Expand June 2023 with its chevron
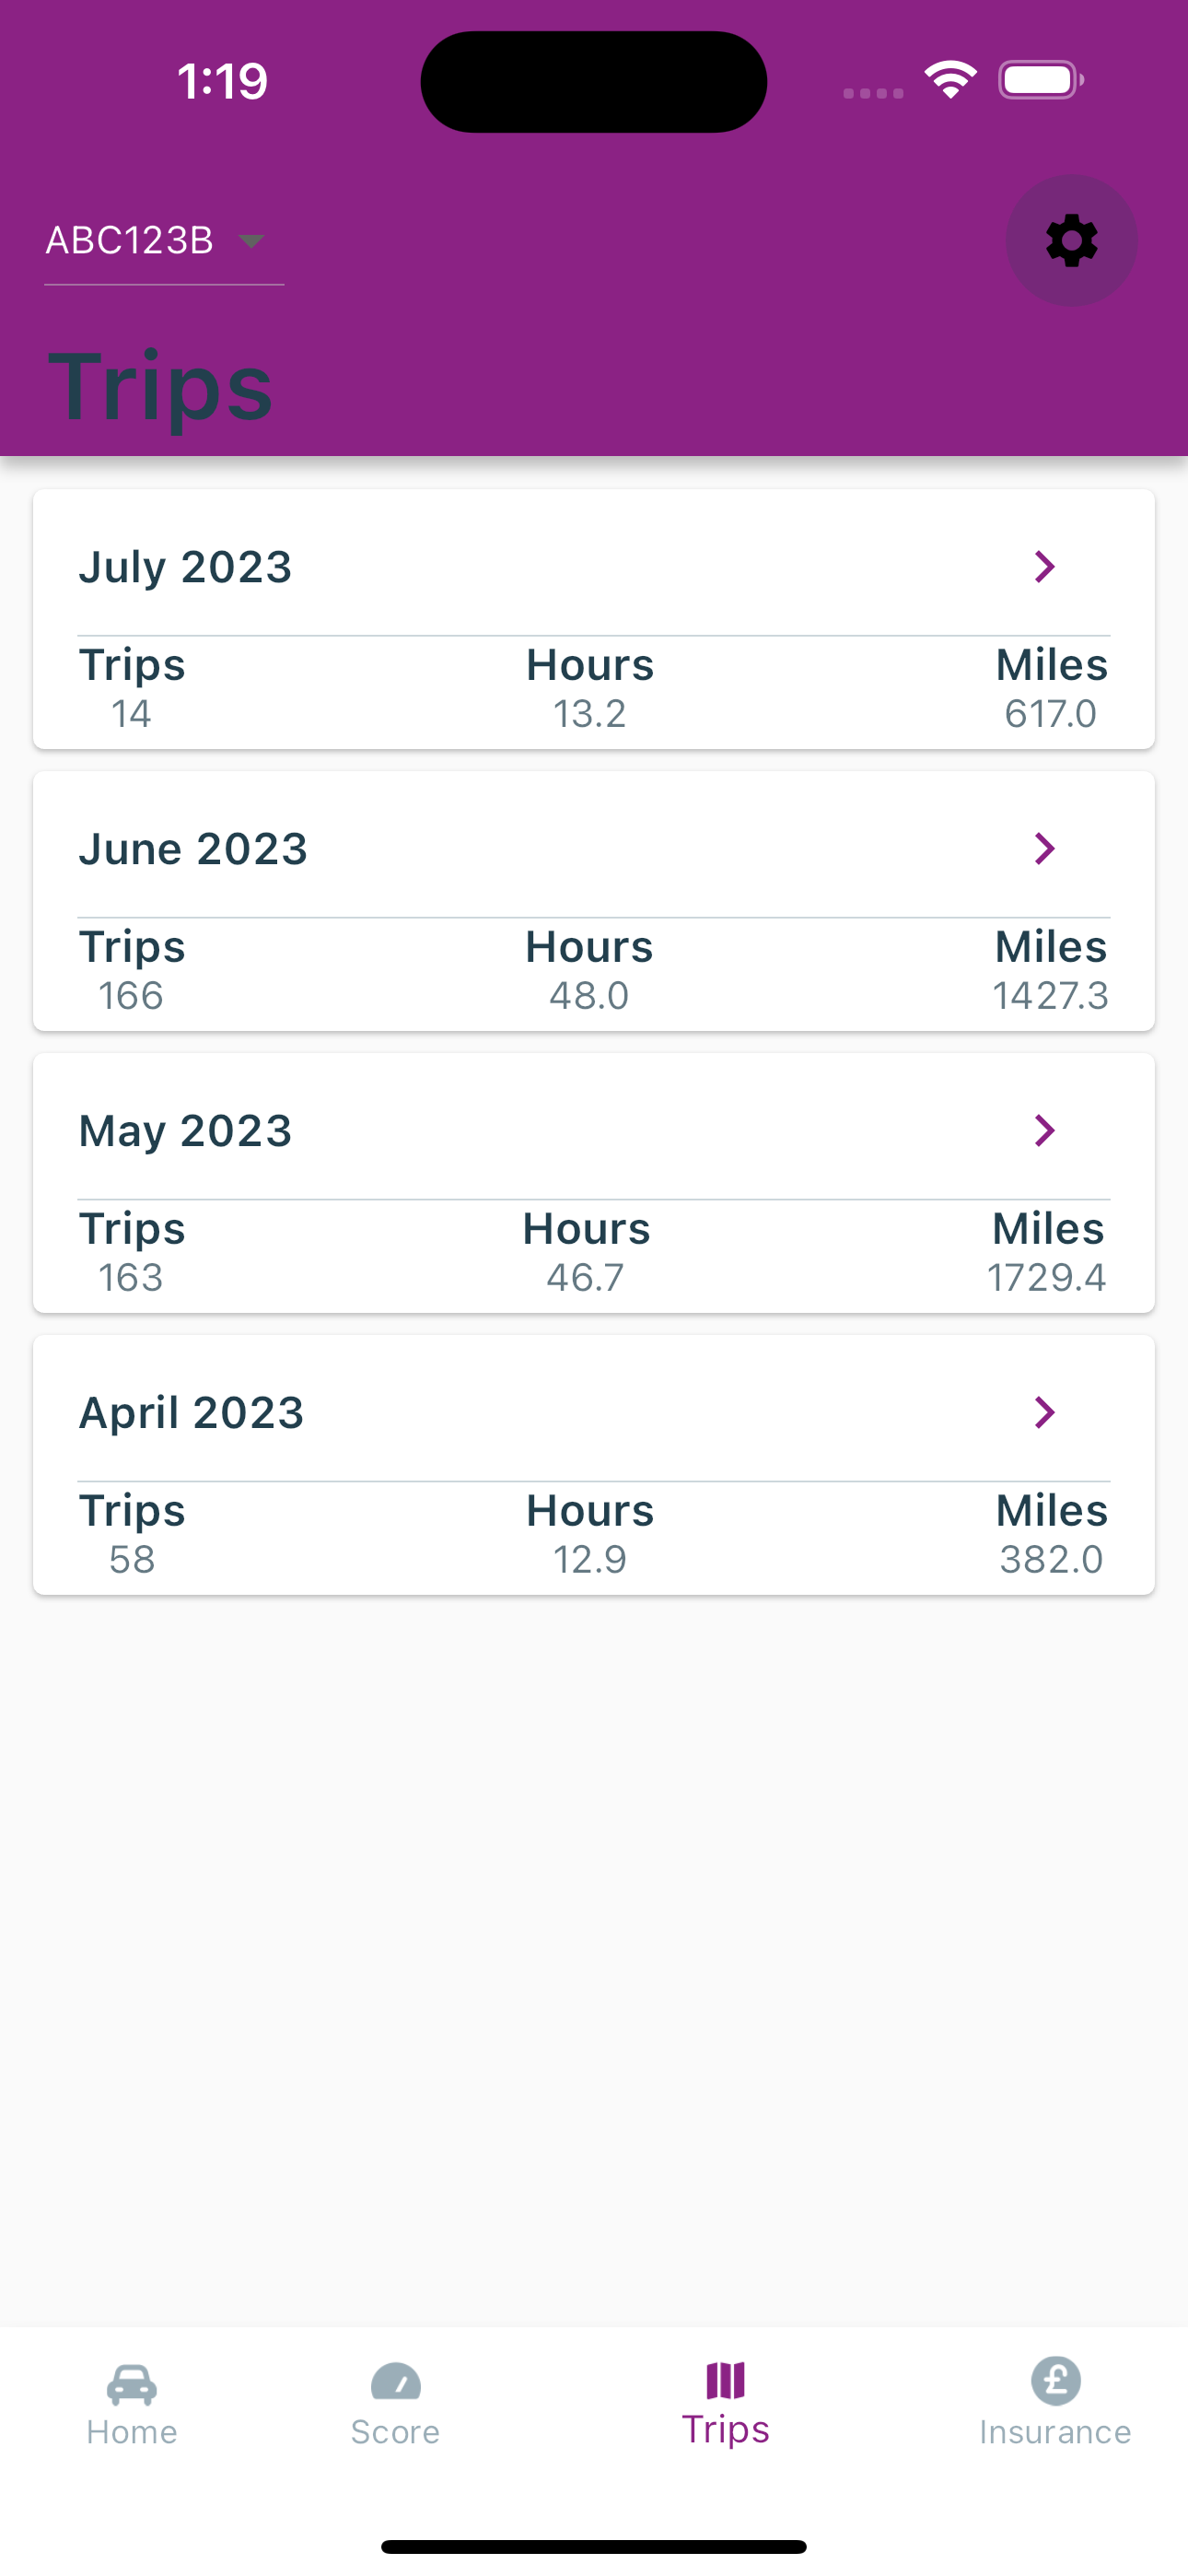 (x=1044, y=849)
